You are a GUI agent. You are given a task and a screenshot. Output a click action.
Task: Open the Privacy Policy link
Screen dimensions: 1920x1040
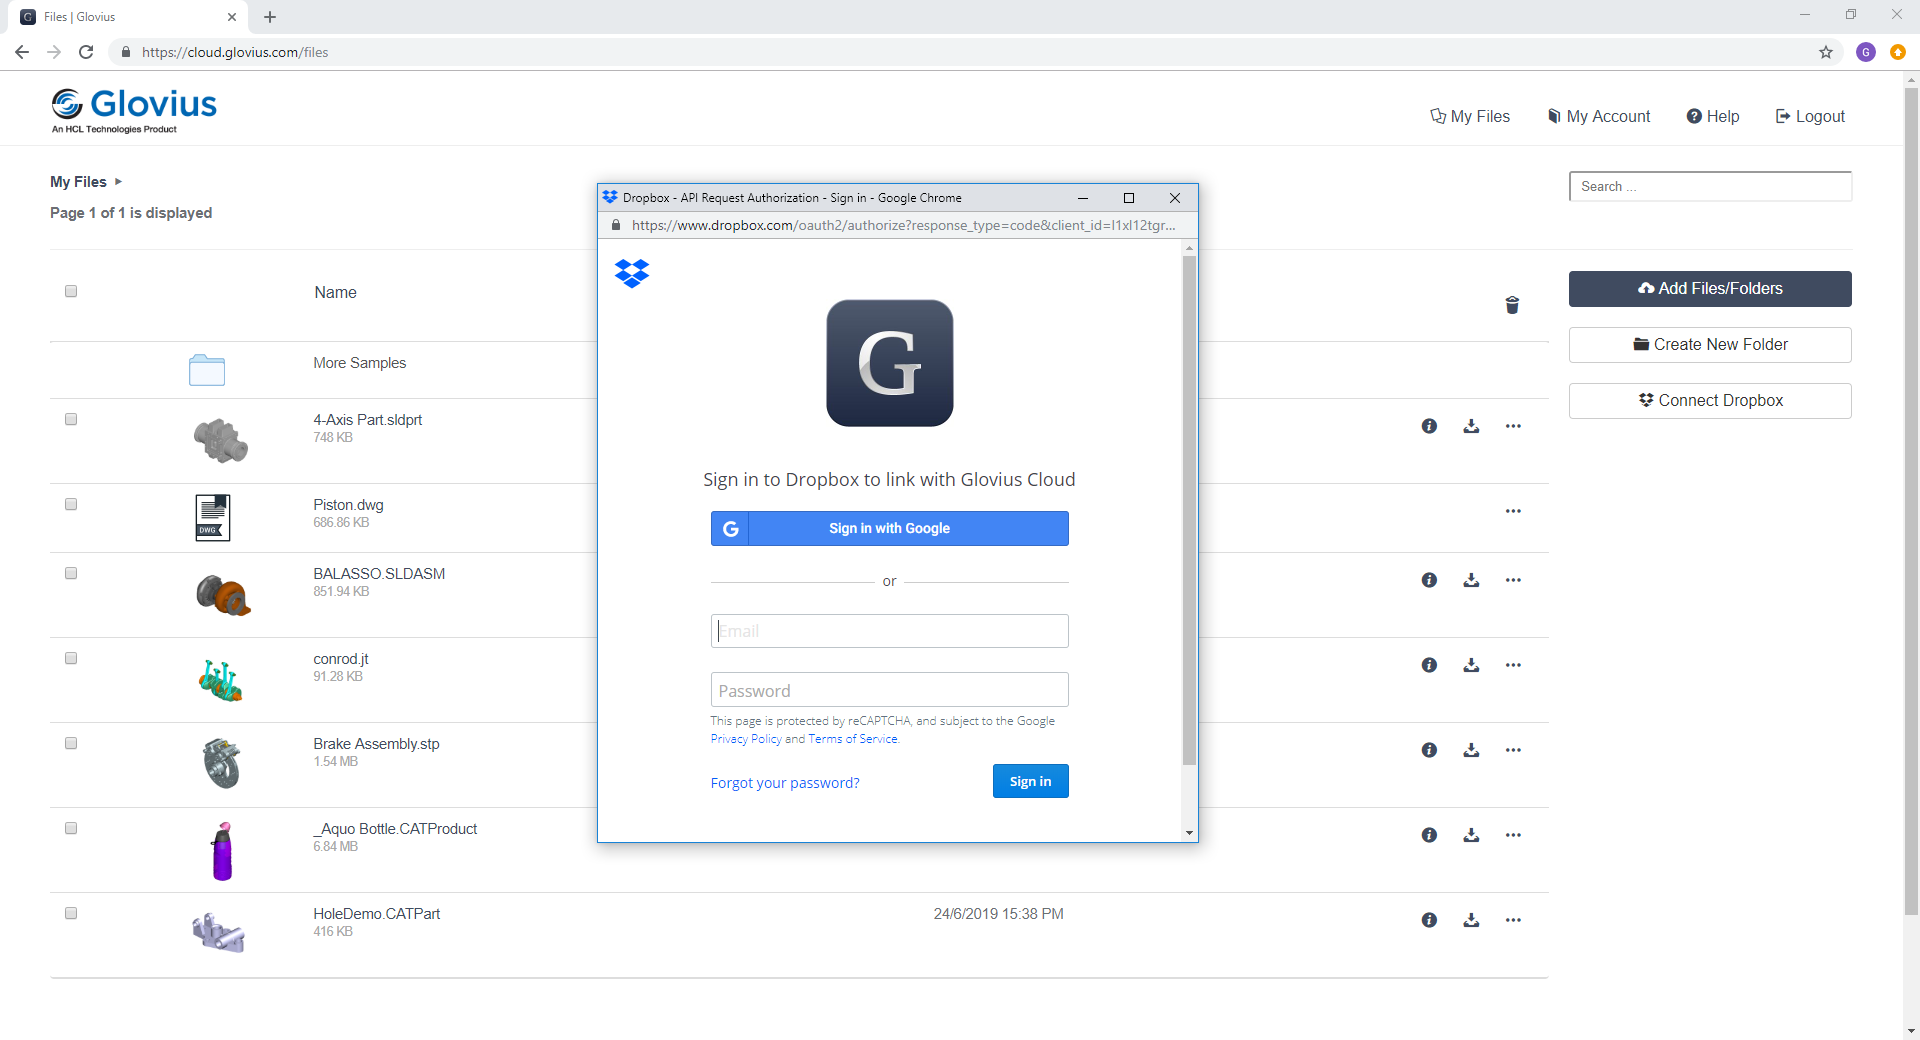[x=746, y=739]
